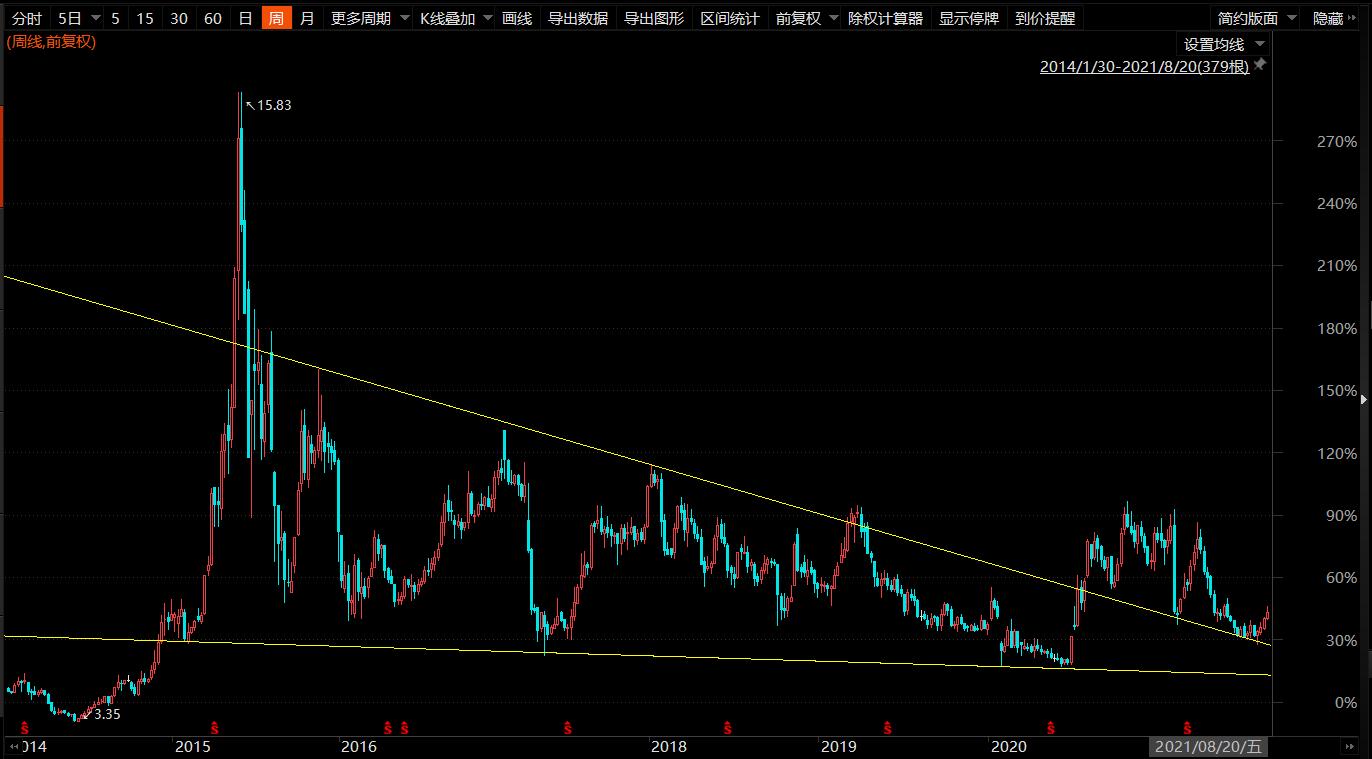Image resolution: width=1372 pixels, height=759 pixels.
Task: Switch to the 月 monthly period
Action: pyautogui.click(x=307, y=18)
